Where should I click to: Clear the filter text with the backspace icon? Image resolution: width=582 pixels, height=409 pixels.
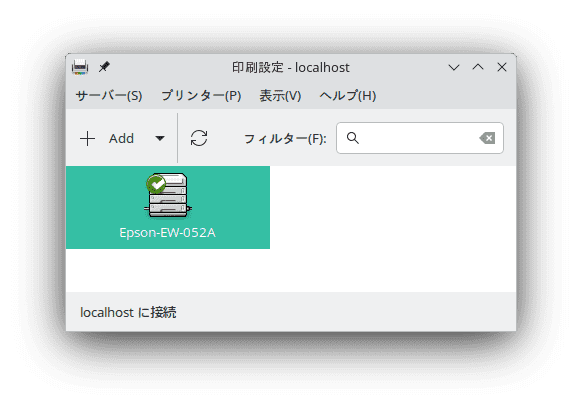pos(487,138)
